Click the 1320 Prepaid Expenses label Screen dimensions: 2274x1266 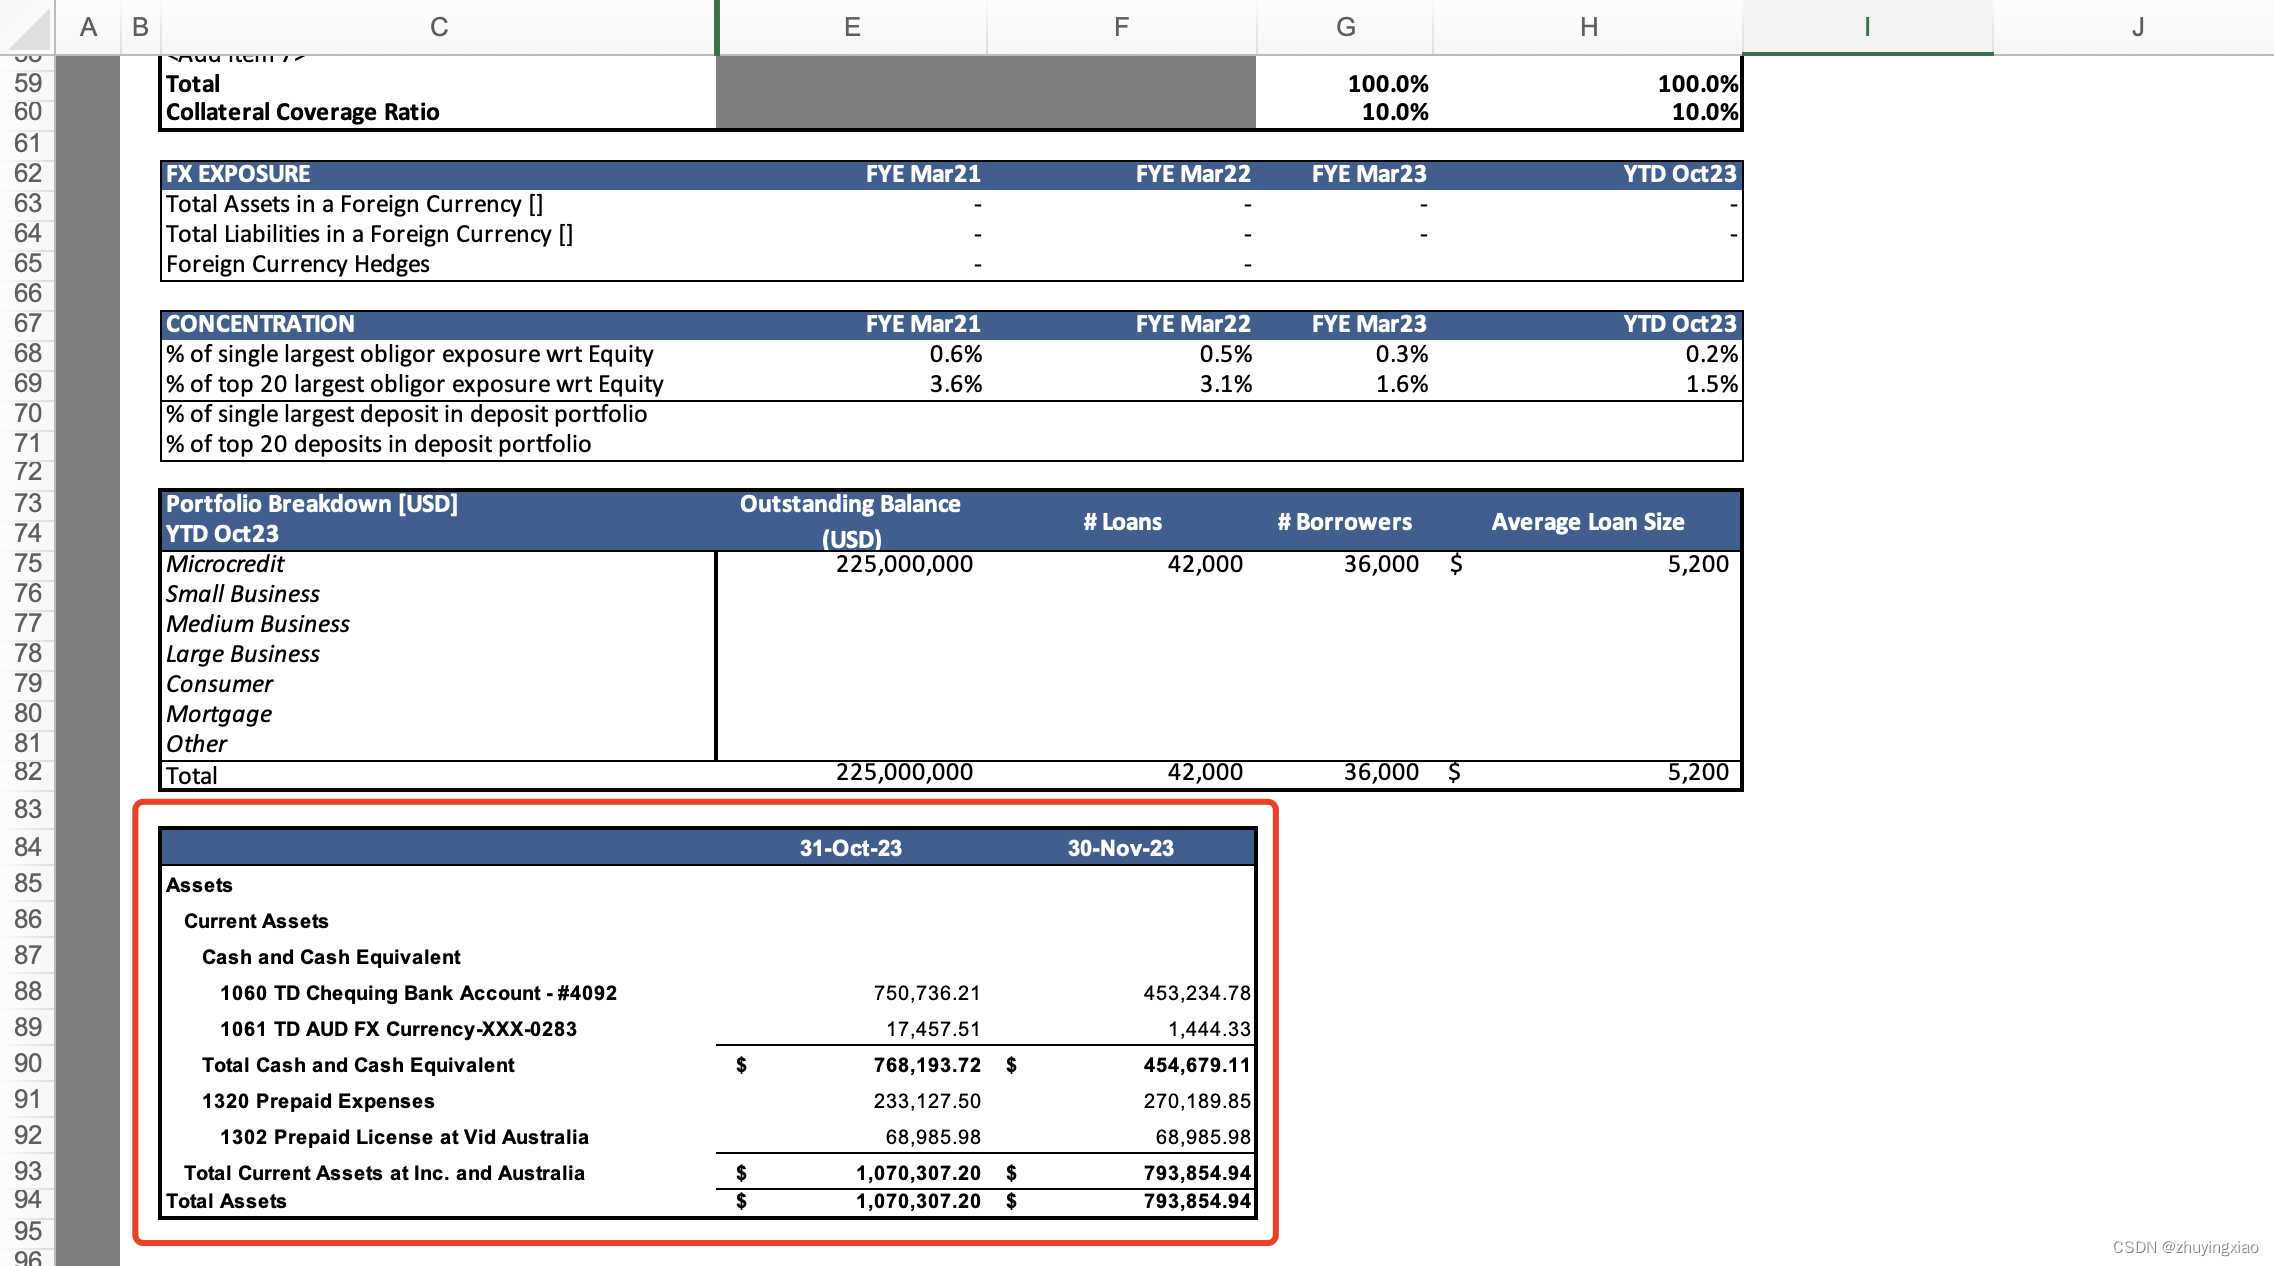318,1101
